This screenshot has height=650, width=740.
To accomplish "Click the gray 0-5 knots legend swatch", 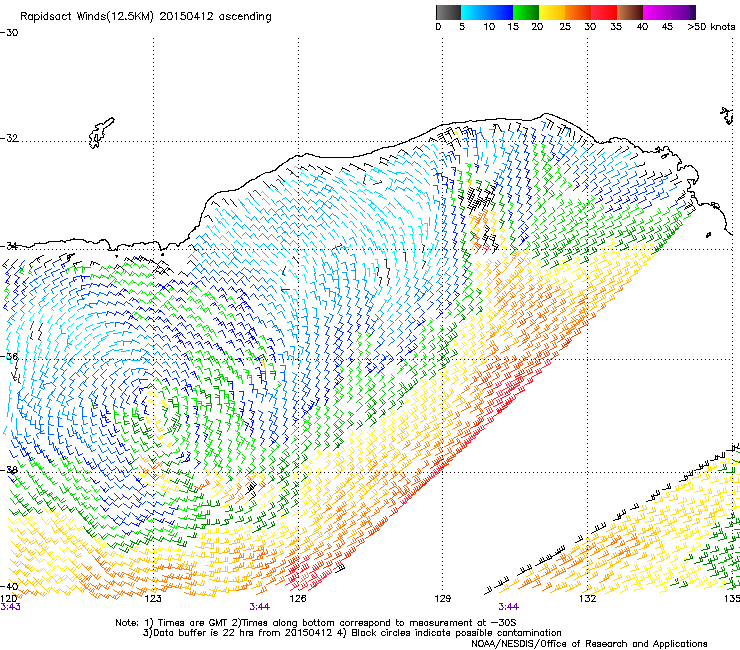I will click(x=448, y=12).
